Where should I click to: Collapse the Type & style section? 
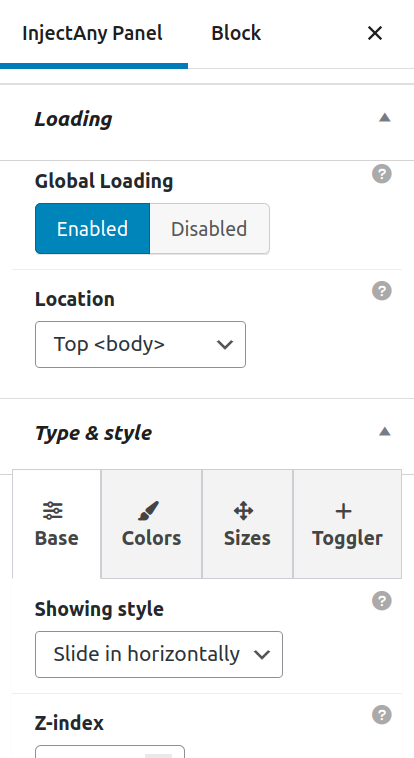point(384,432)
